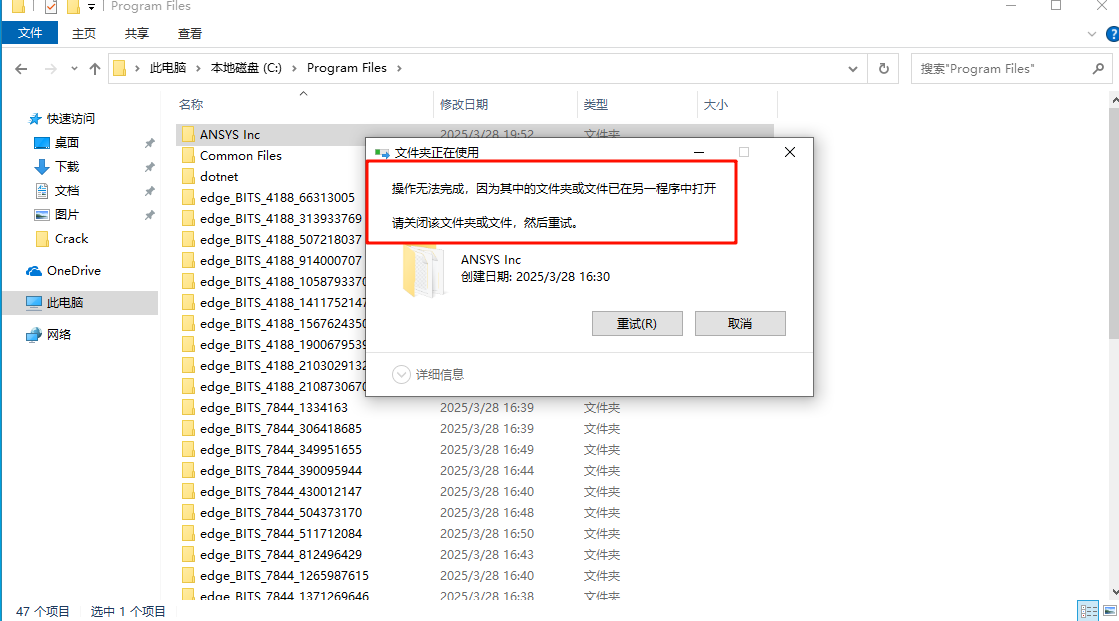The width and height of the screenshot is (1119, 621).
Task: Open the Quick Access toolbar customize dropdown
Action: (91, 7)
